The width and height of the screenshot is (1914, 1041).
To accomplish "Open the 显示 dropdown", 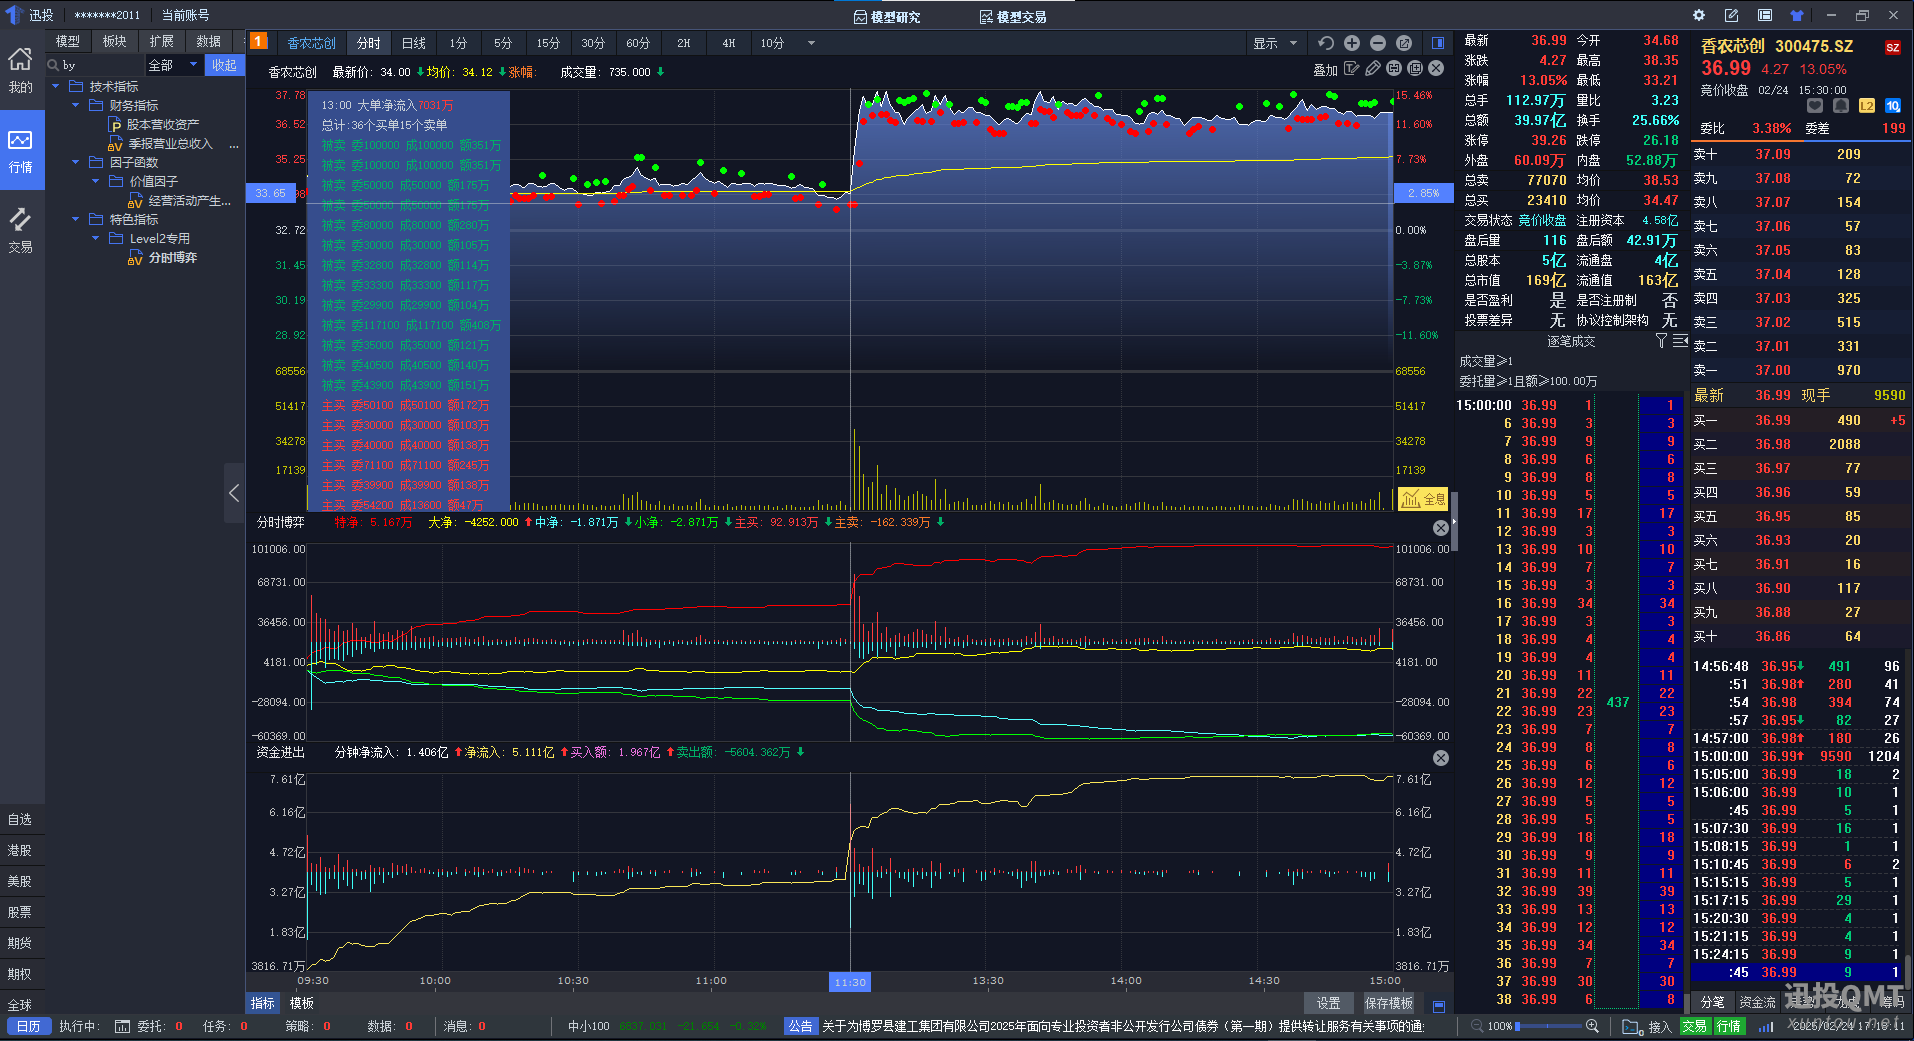I will [x=1275, y=43].
